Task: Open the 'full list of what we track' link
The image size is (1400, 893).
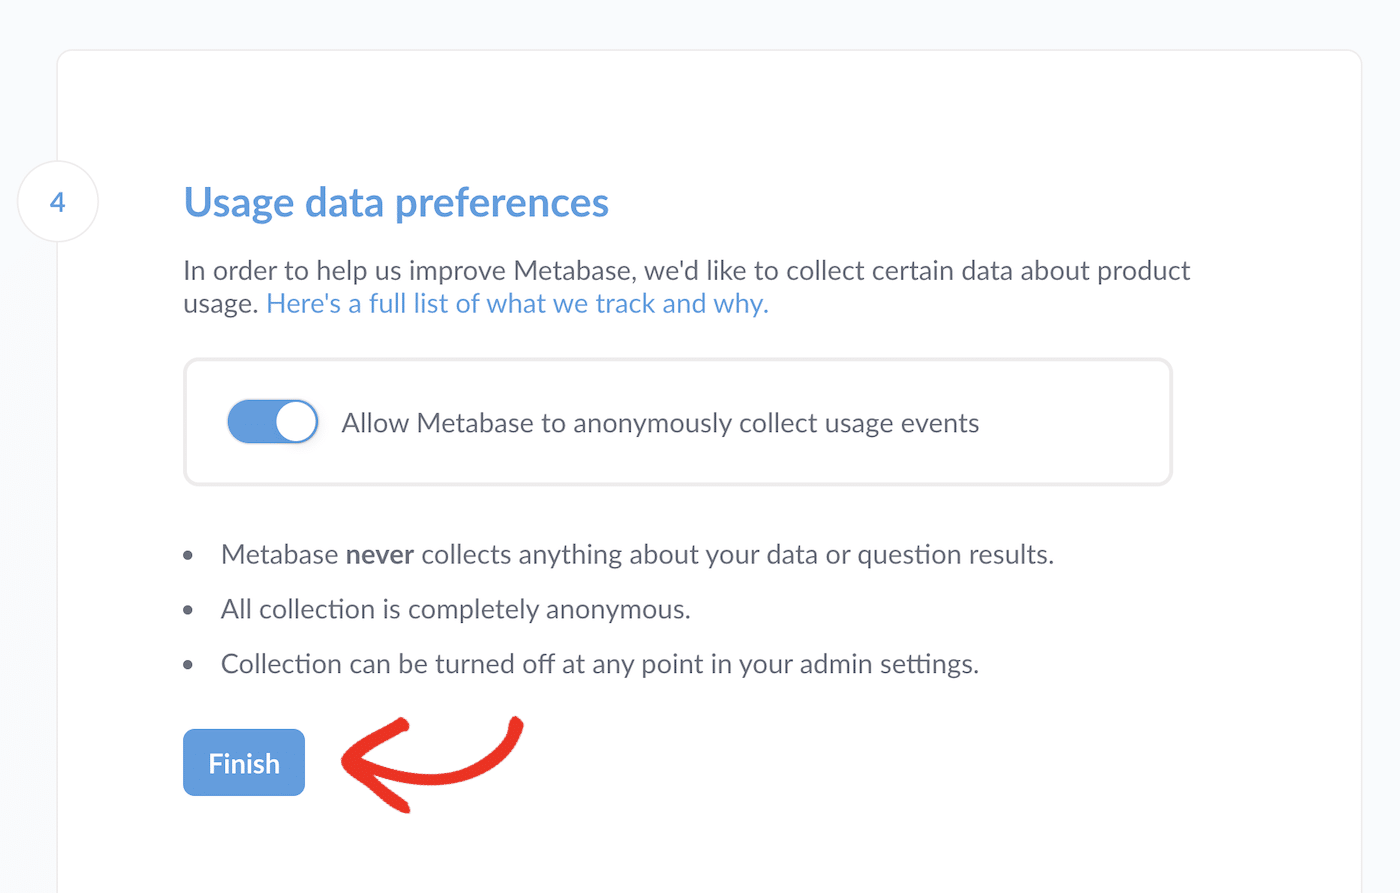Action: coord(516,303)
